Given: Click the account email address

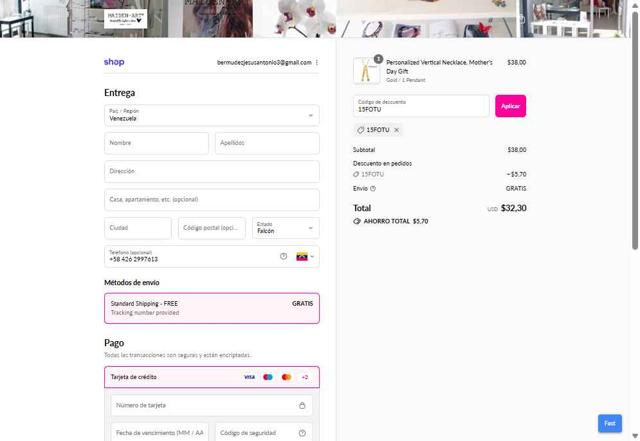Looking at the screenshot, I should click(264, 62).
